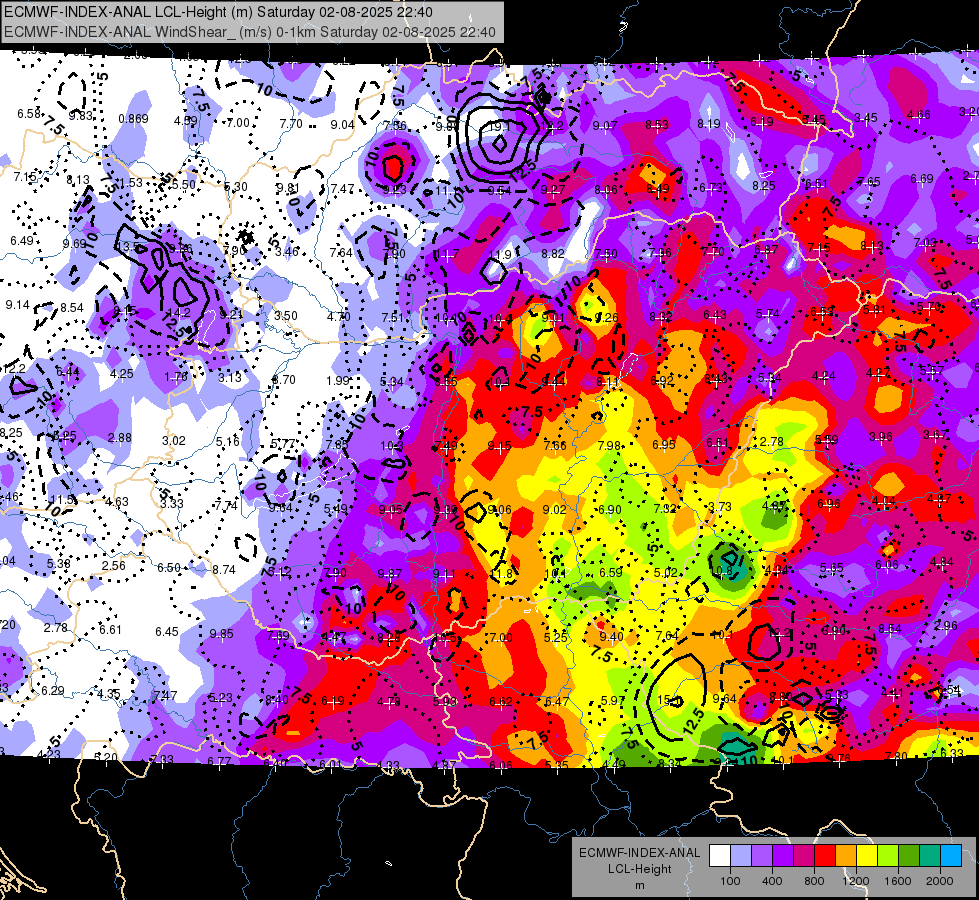
Task: Click the WindShear 0-1km title line
Action: 250,32
